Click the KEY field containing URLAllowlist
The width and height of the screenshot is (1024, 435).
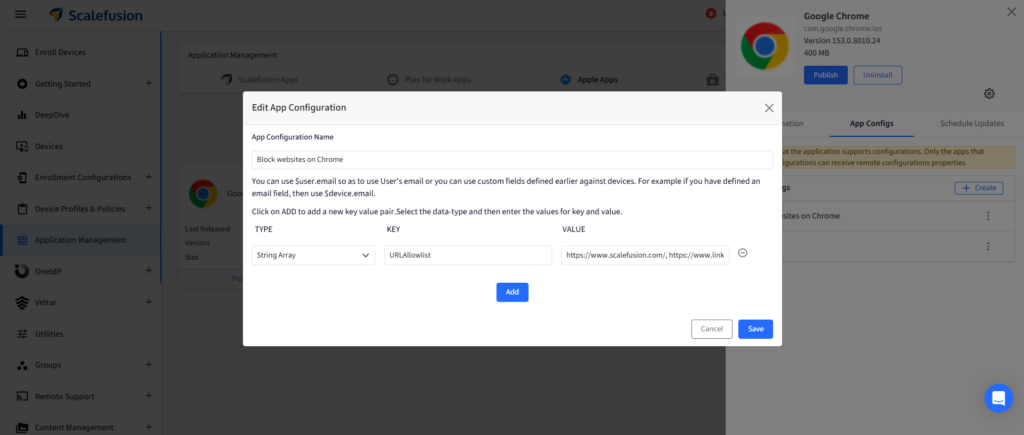tap(468, 255)
